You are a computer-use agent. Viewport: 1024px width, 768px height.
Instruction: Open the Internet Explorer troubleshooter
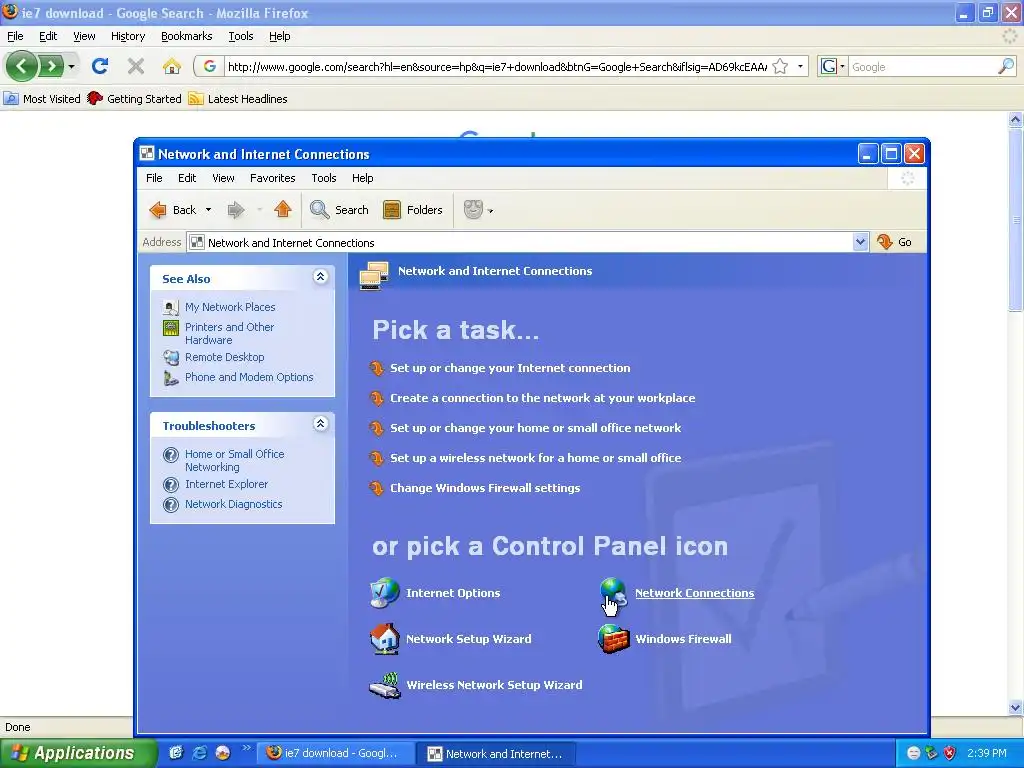tap(226, 484)
